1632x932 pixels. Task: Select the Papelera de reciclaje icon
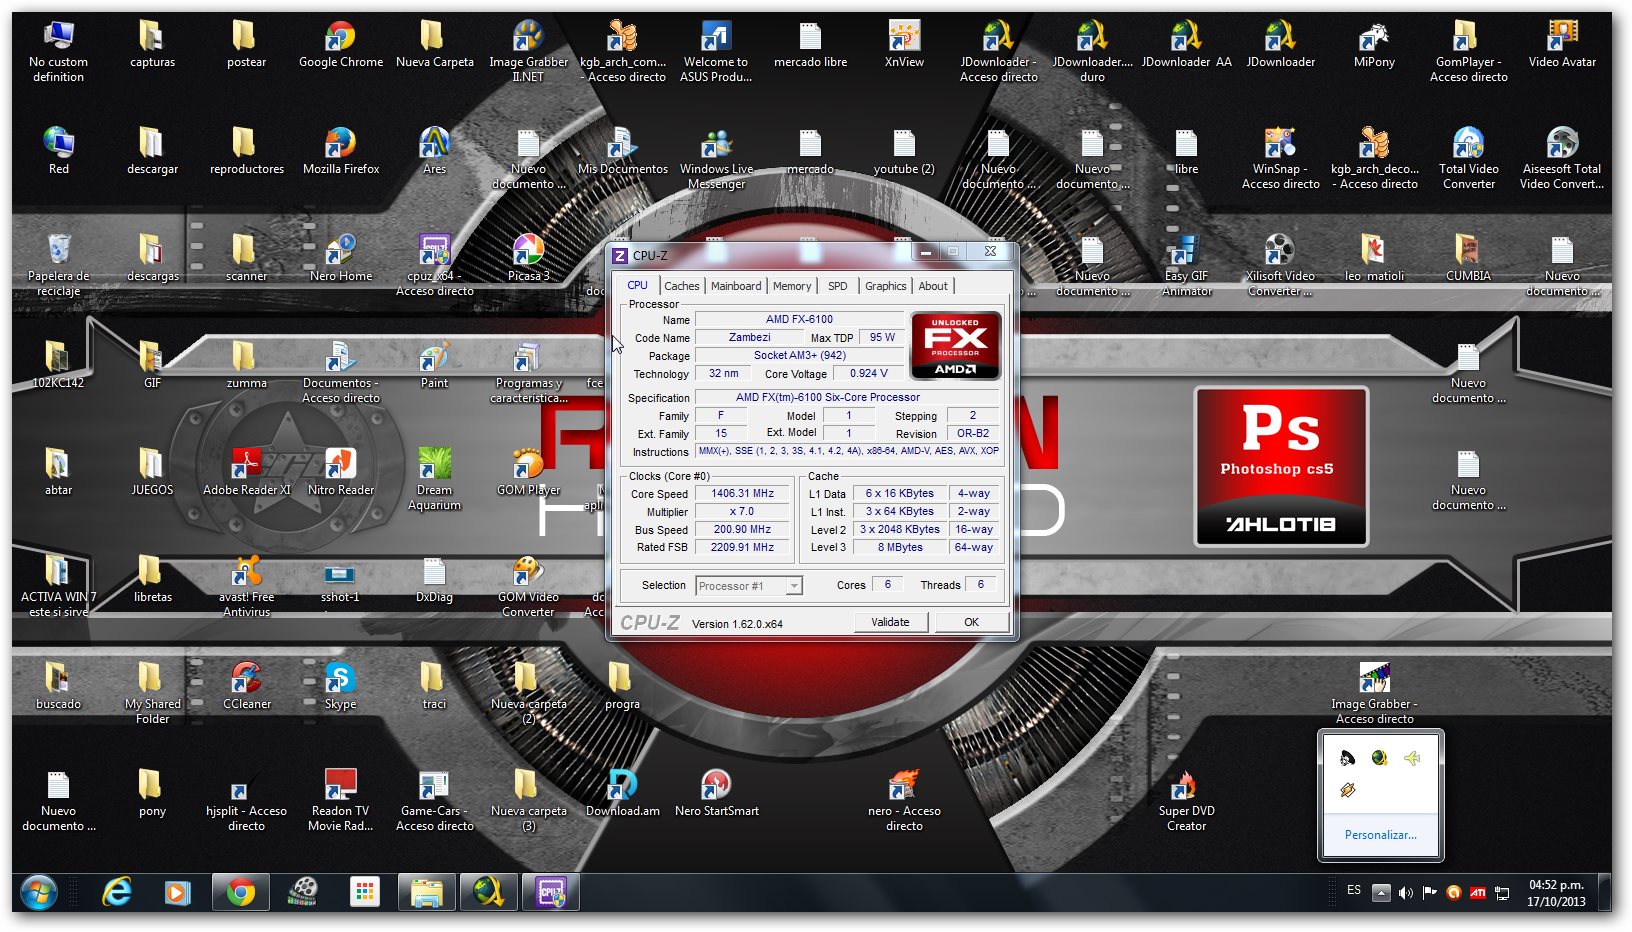coord(59,265)
